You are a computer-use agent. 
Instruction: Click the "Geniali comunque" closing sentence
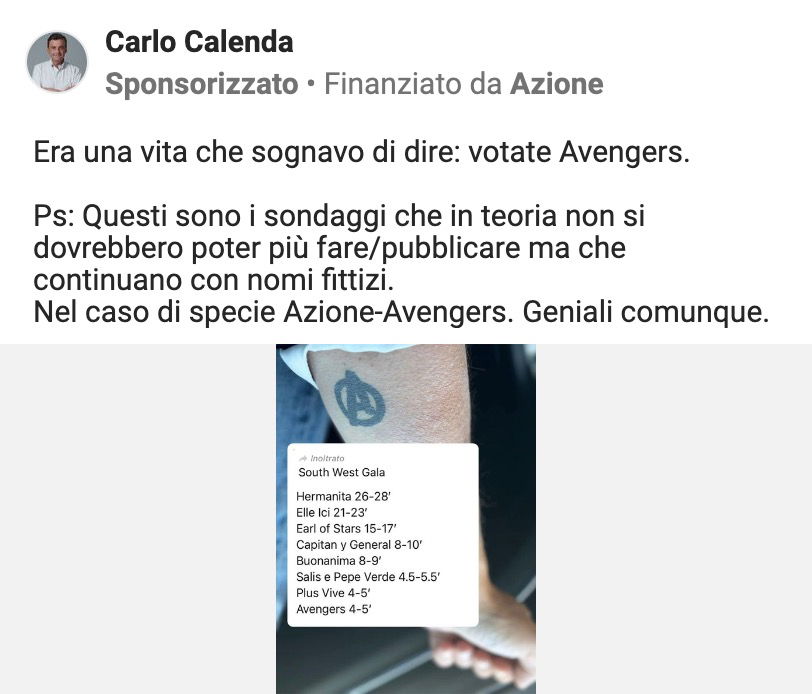pyautogui.click(x=645, y=312)
